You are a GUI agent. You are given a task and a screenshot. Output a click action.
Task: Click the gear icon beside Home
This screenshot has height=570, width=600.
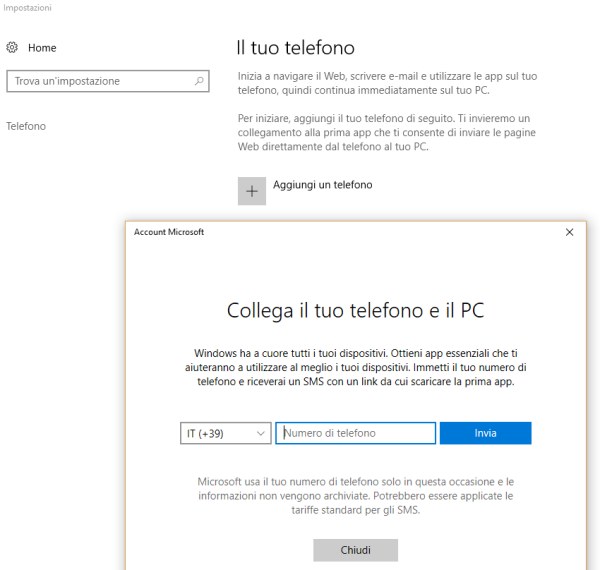(12, 47)
